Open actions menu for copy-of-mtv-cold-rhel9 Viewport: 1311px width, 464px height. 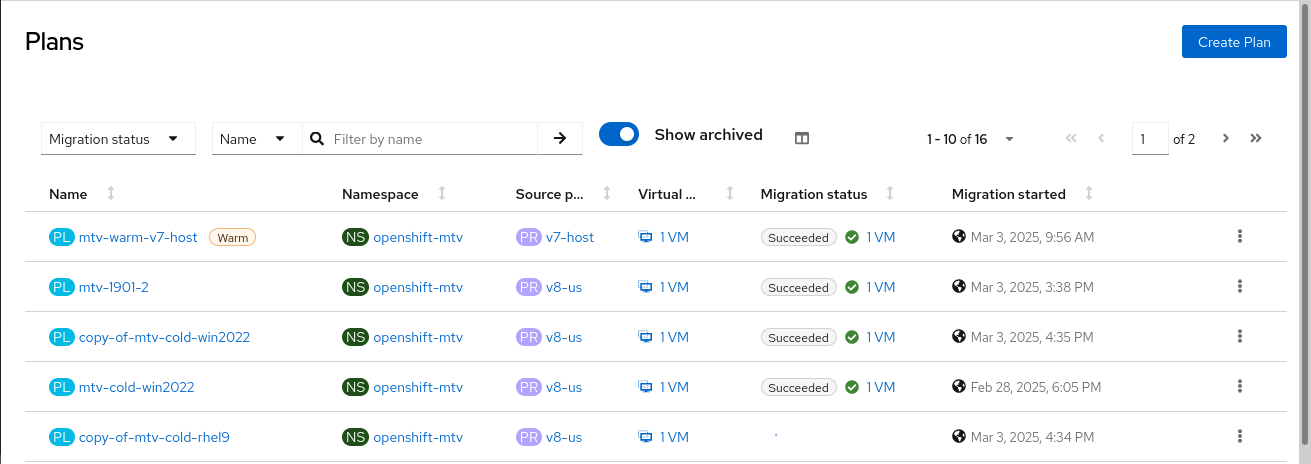[x=1239, y=437]
